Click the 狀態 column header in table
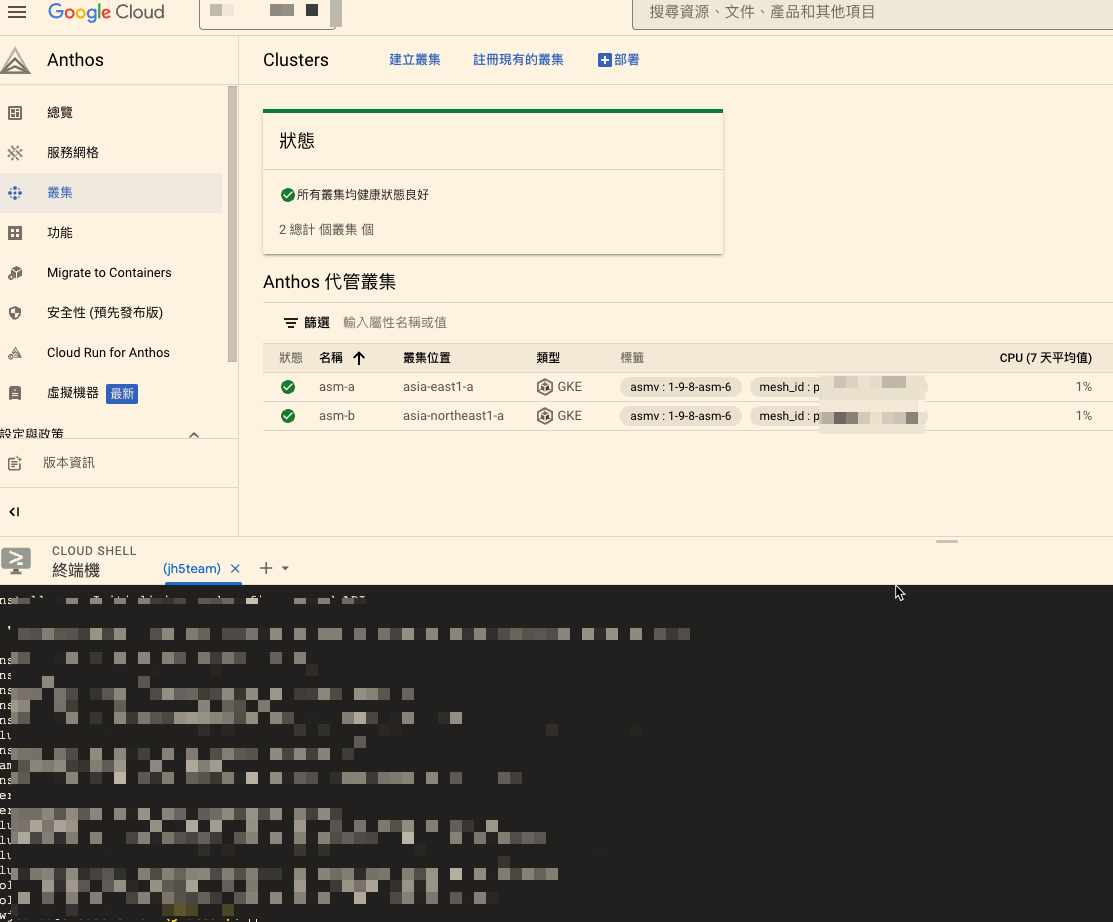 pos(291,358)
